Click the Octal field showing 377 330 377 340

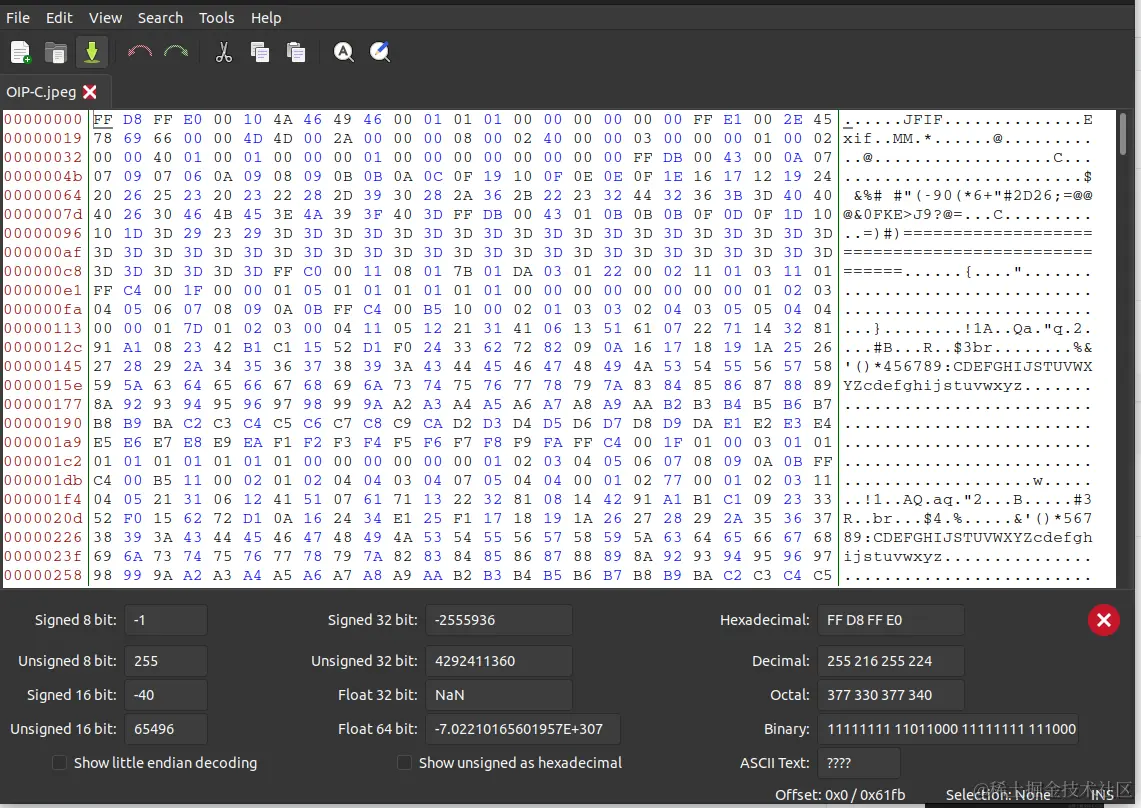tap(891, 695)
